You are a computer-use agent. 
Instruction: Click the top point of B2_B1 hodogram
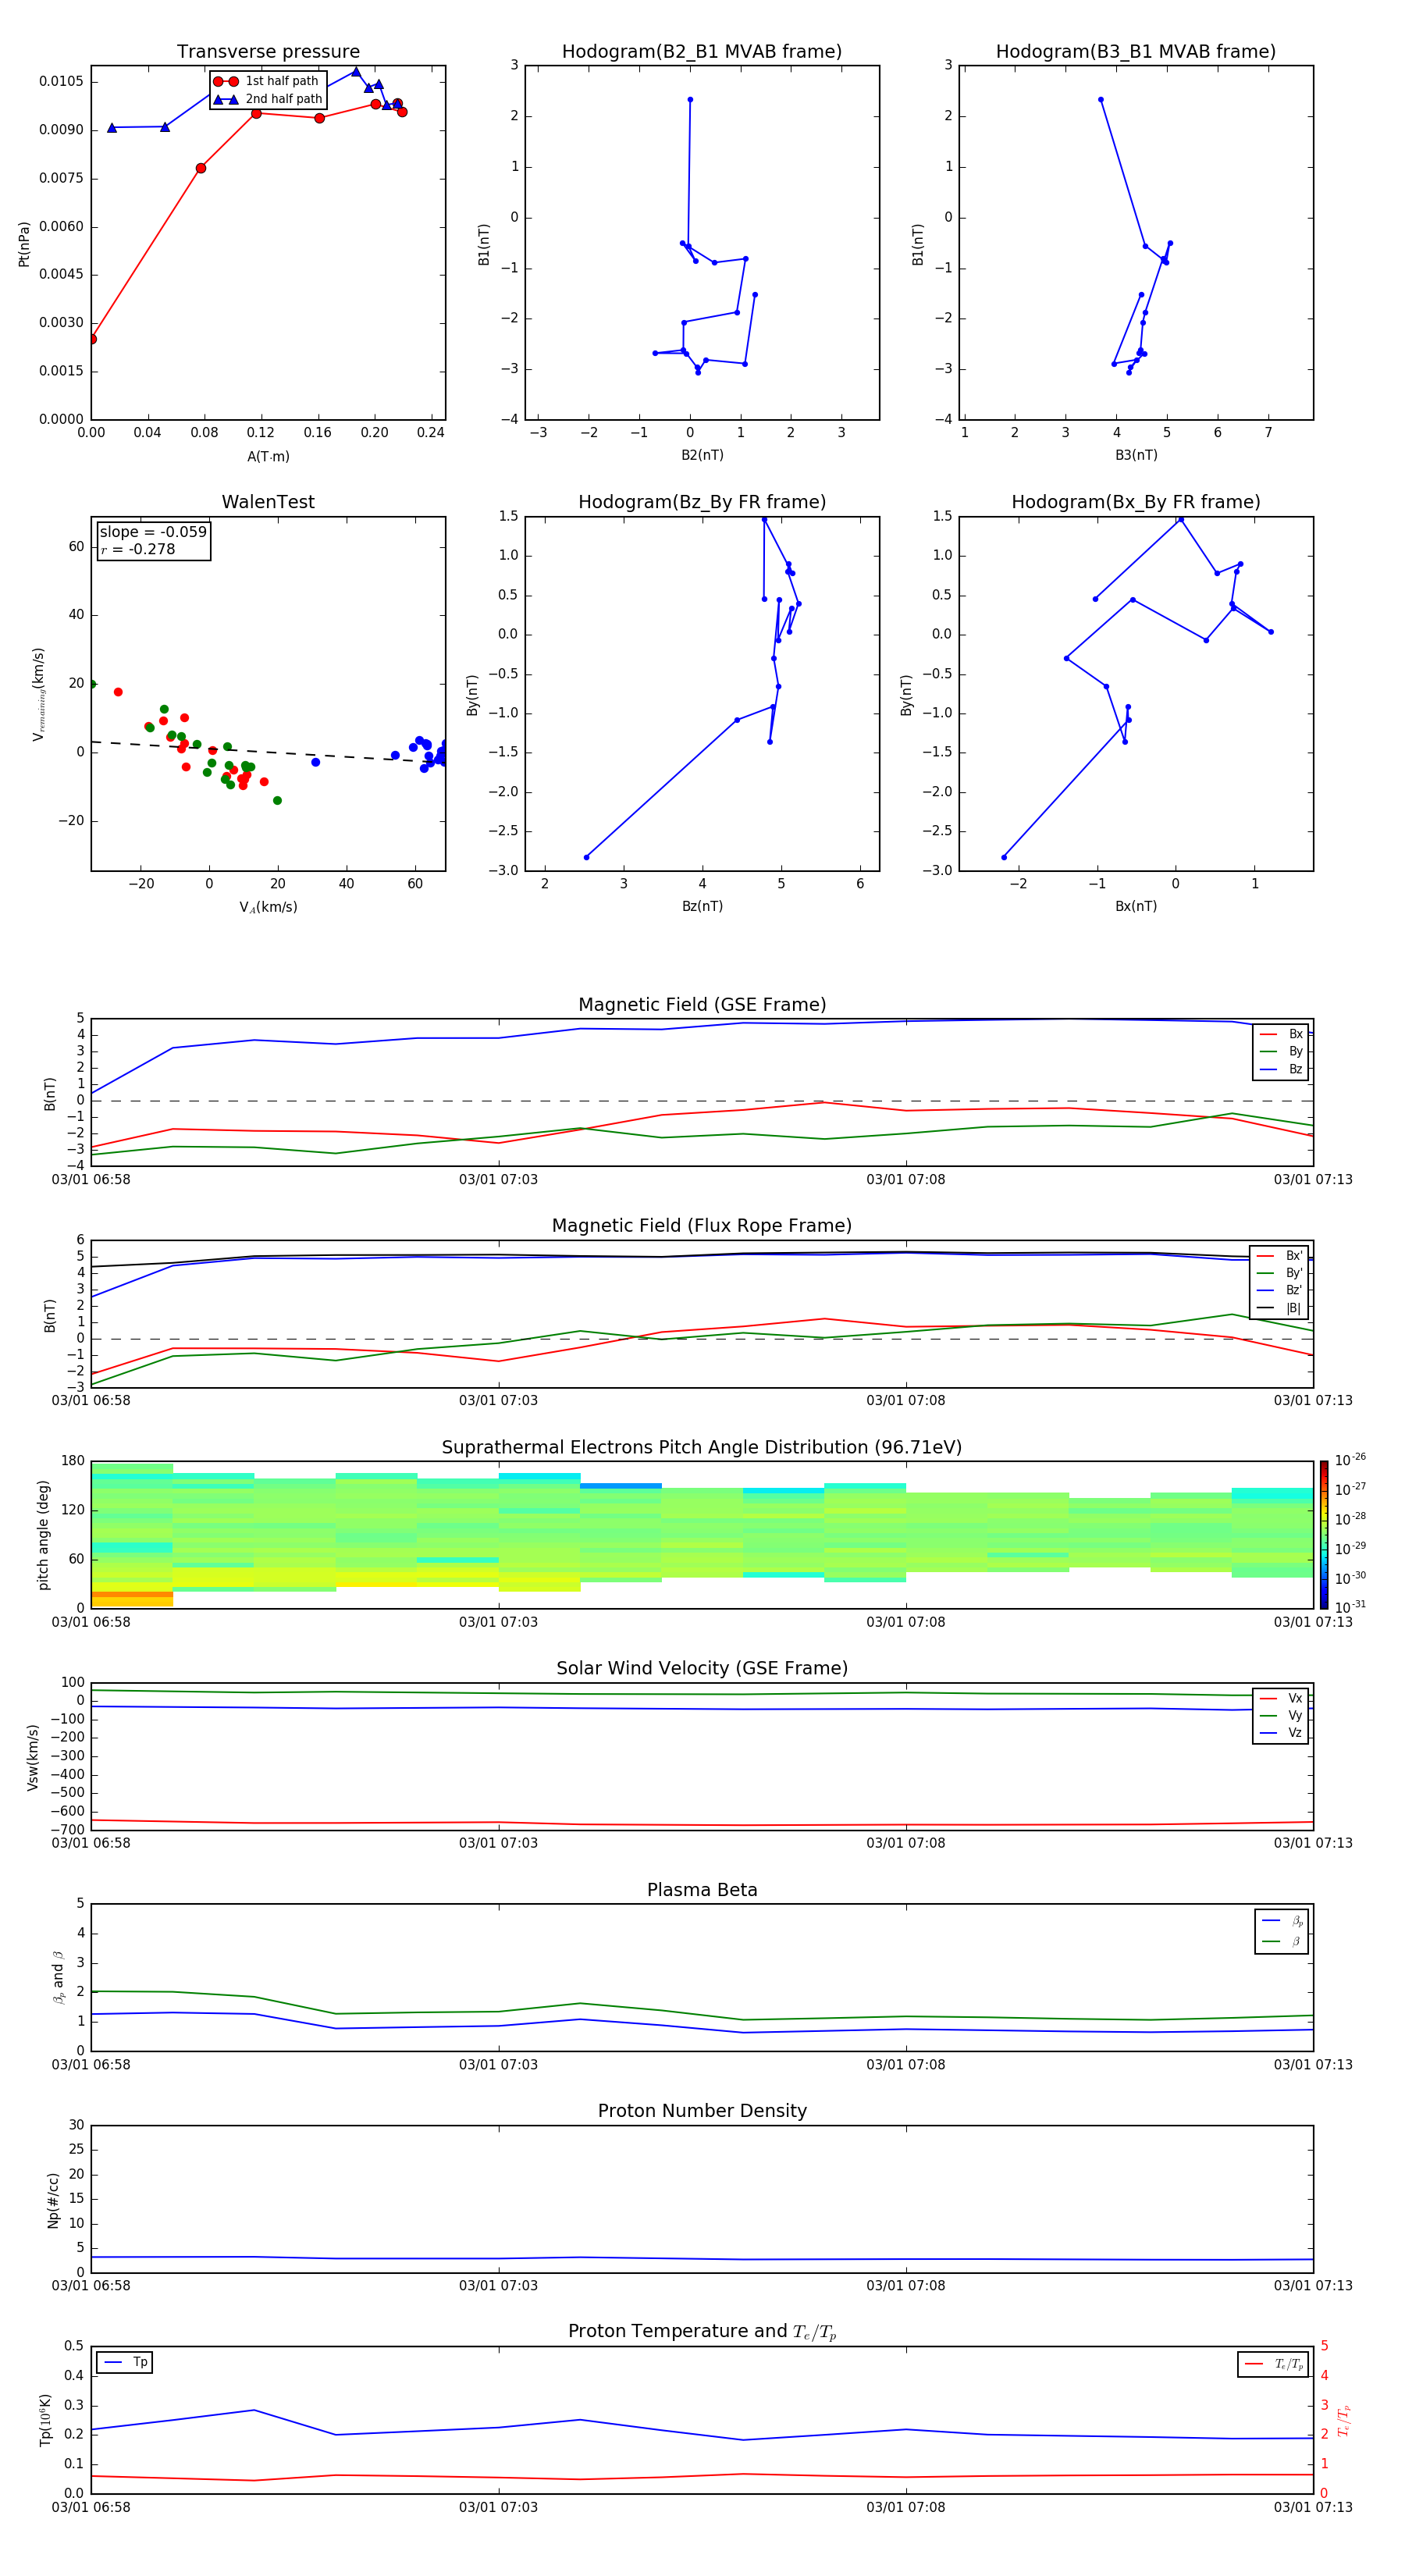click(x=690, y=100)
